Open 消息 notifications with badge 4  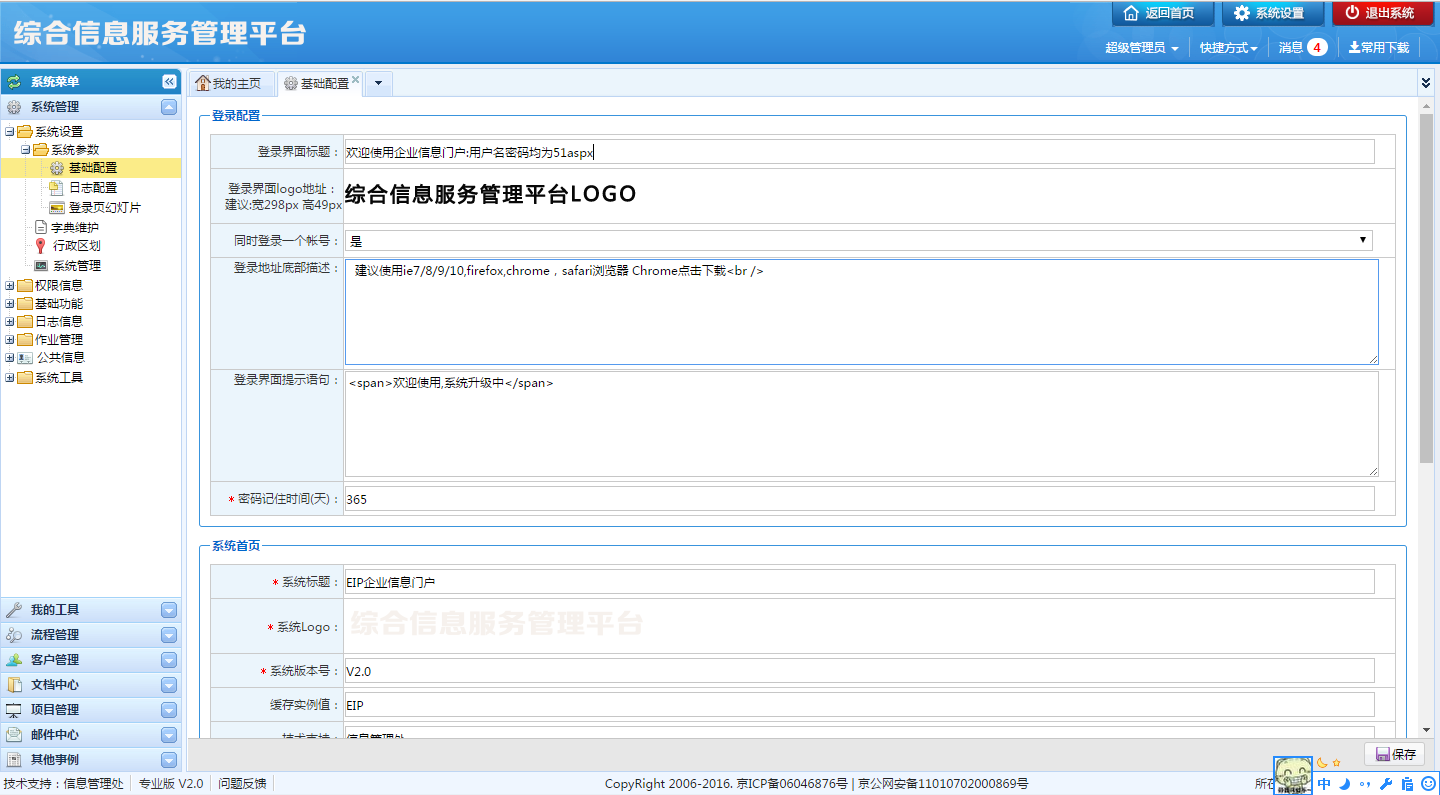coord(1302,47)
